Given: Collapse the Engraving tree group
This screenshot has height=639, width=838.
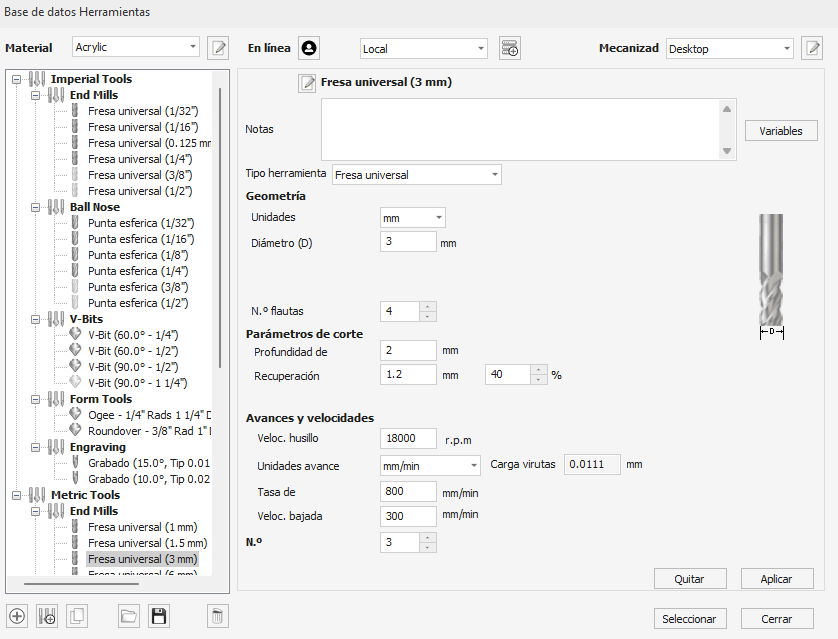Looking at the screenshot, I should point(35,447).
